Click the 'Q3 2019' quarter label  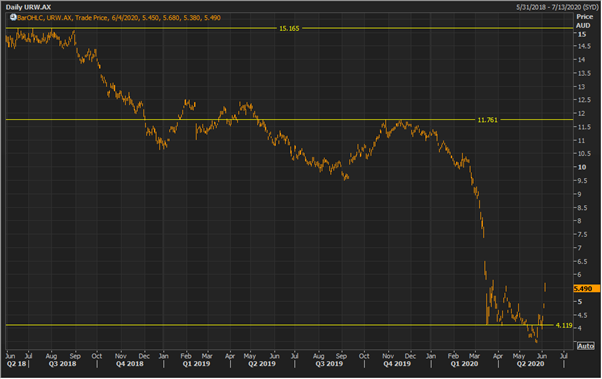[x=329, y=364]
